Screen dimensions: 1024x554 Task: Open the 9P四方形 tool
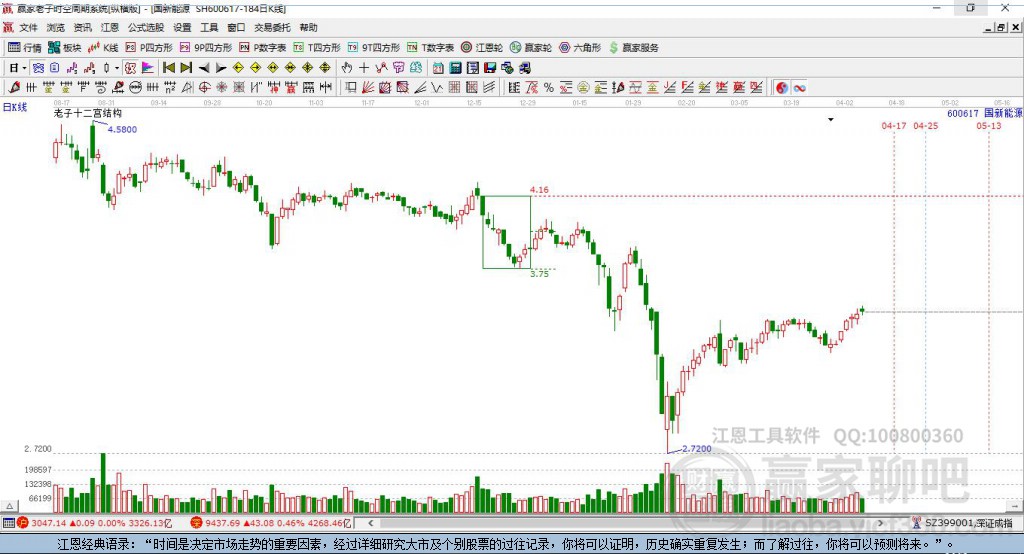click(x=206, y=48)
